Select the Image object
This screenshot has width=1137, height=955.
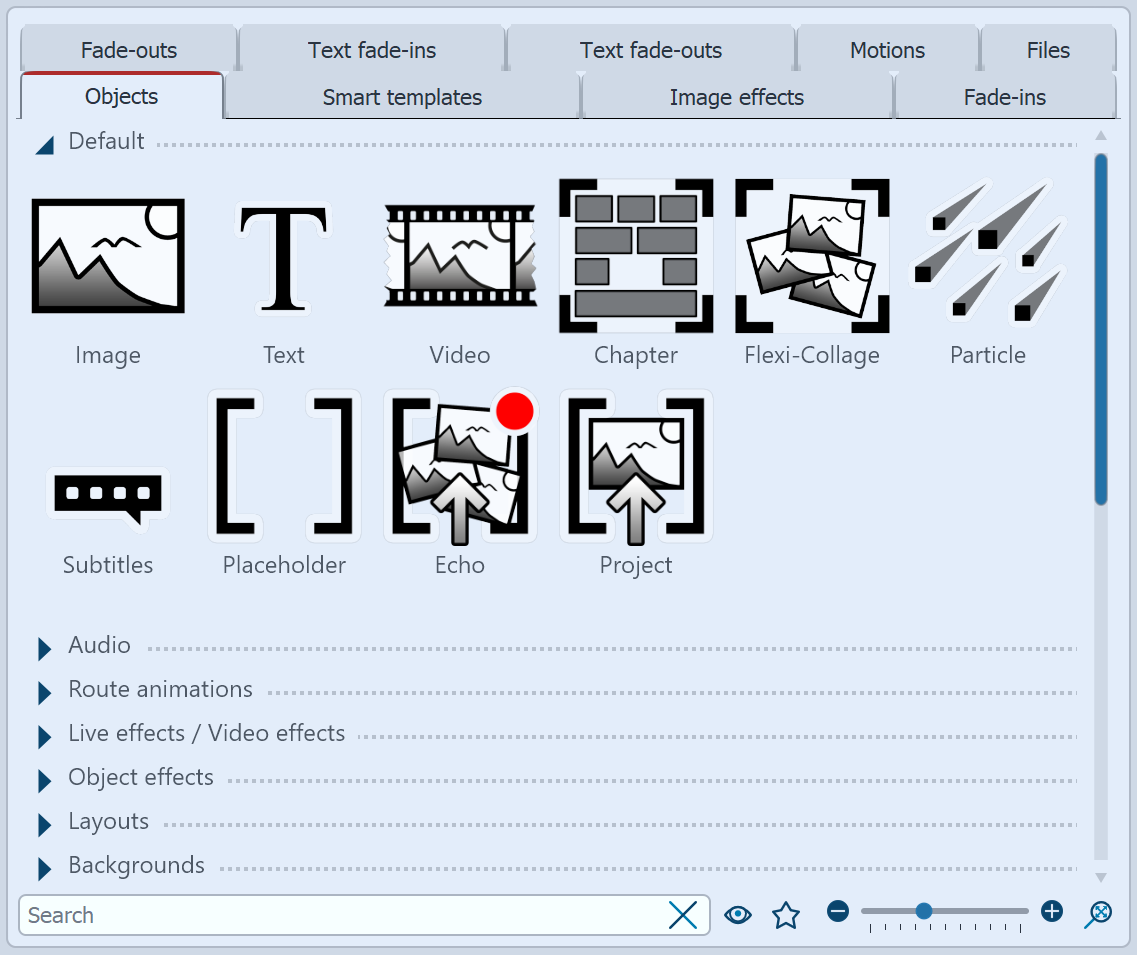tap(107, 255)
